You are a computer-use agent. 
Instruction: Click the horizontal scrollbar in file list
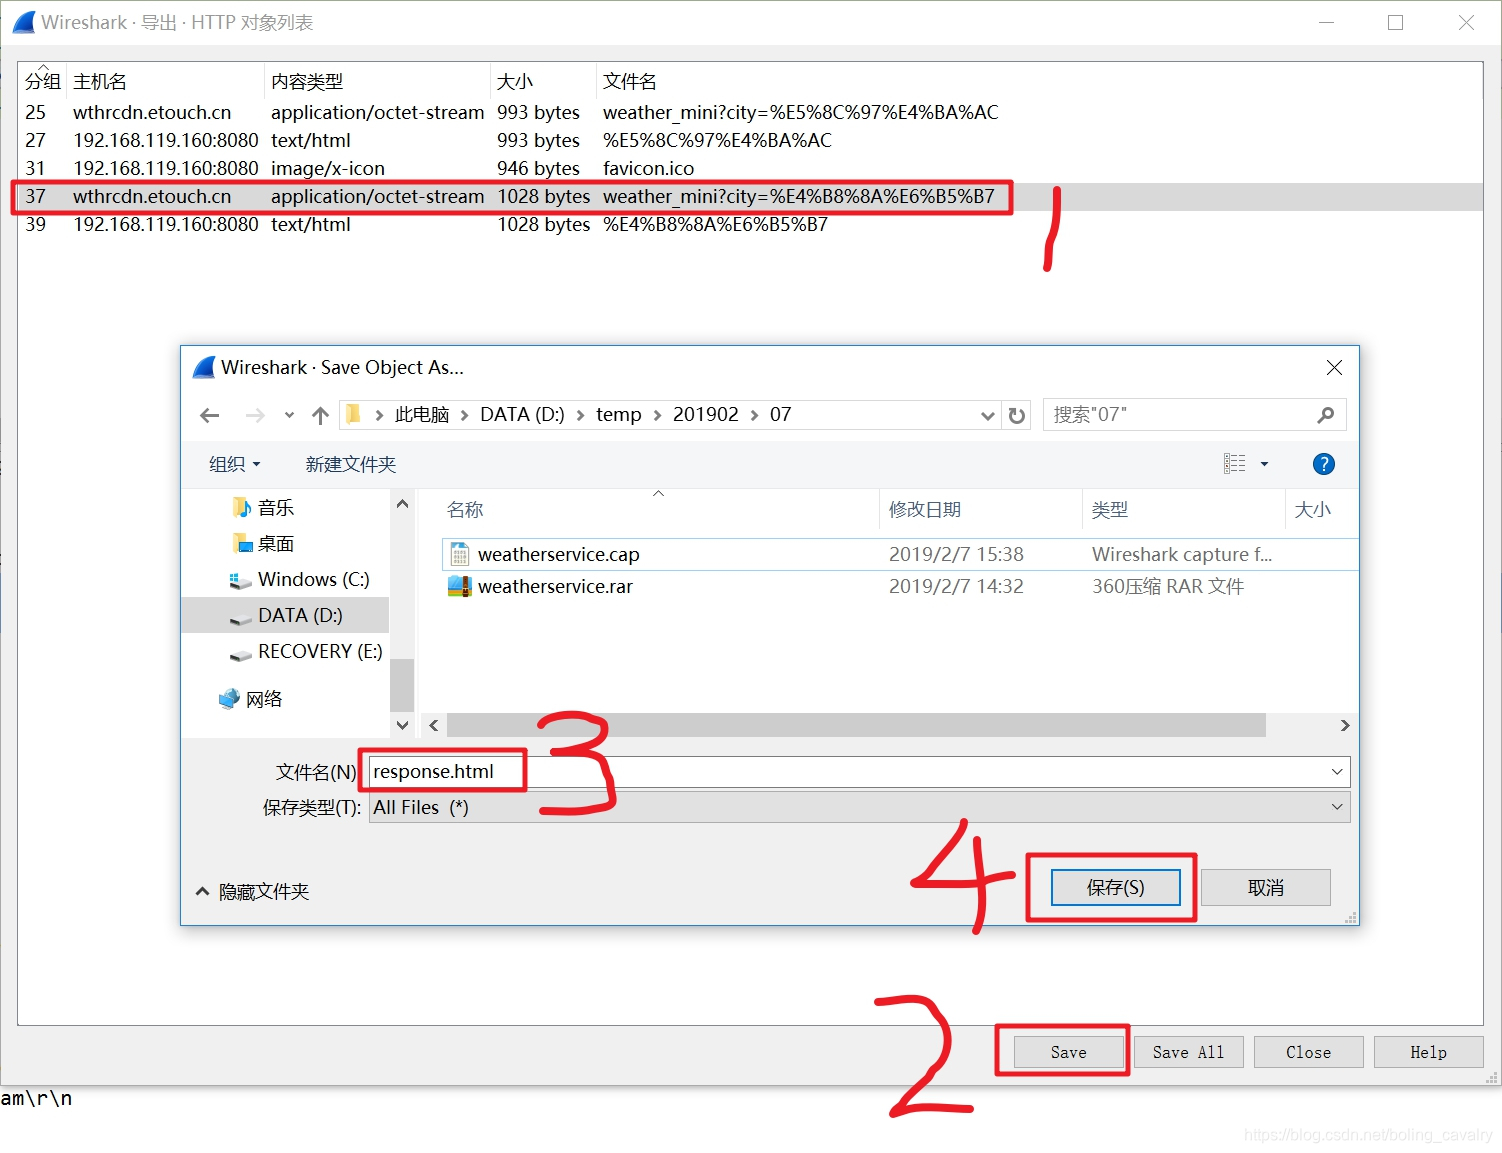856,725
